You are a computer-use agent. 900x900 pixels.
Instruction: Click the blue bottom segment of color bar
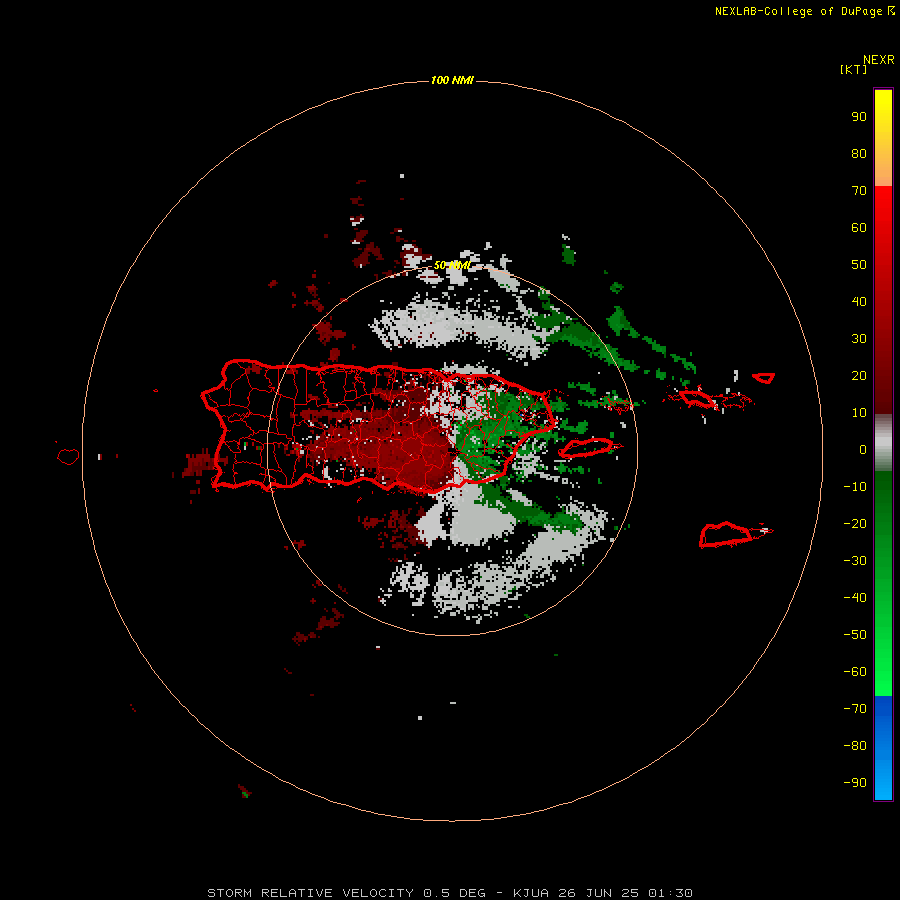click(883, 748)
